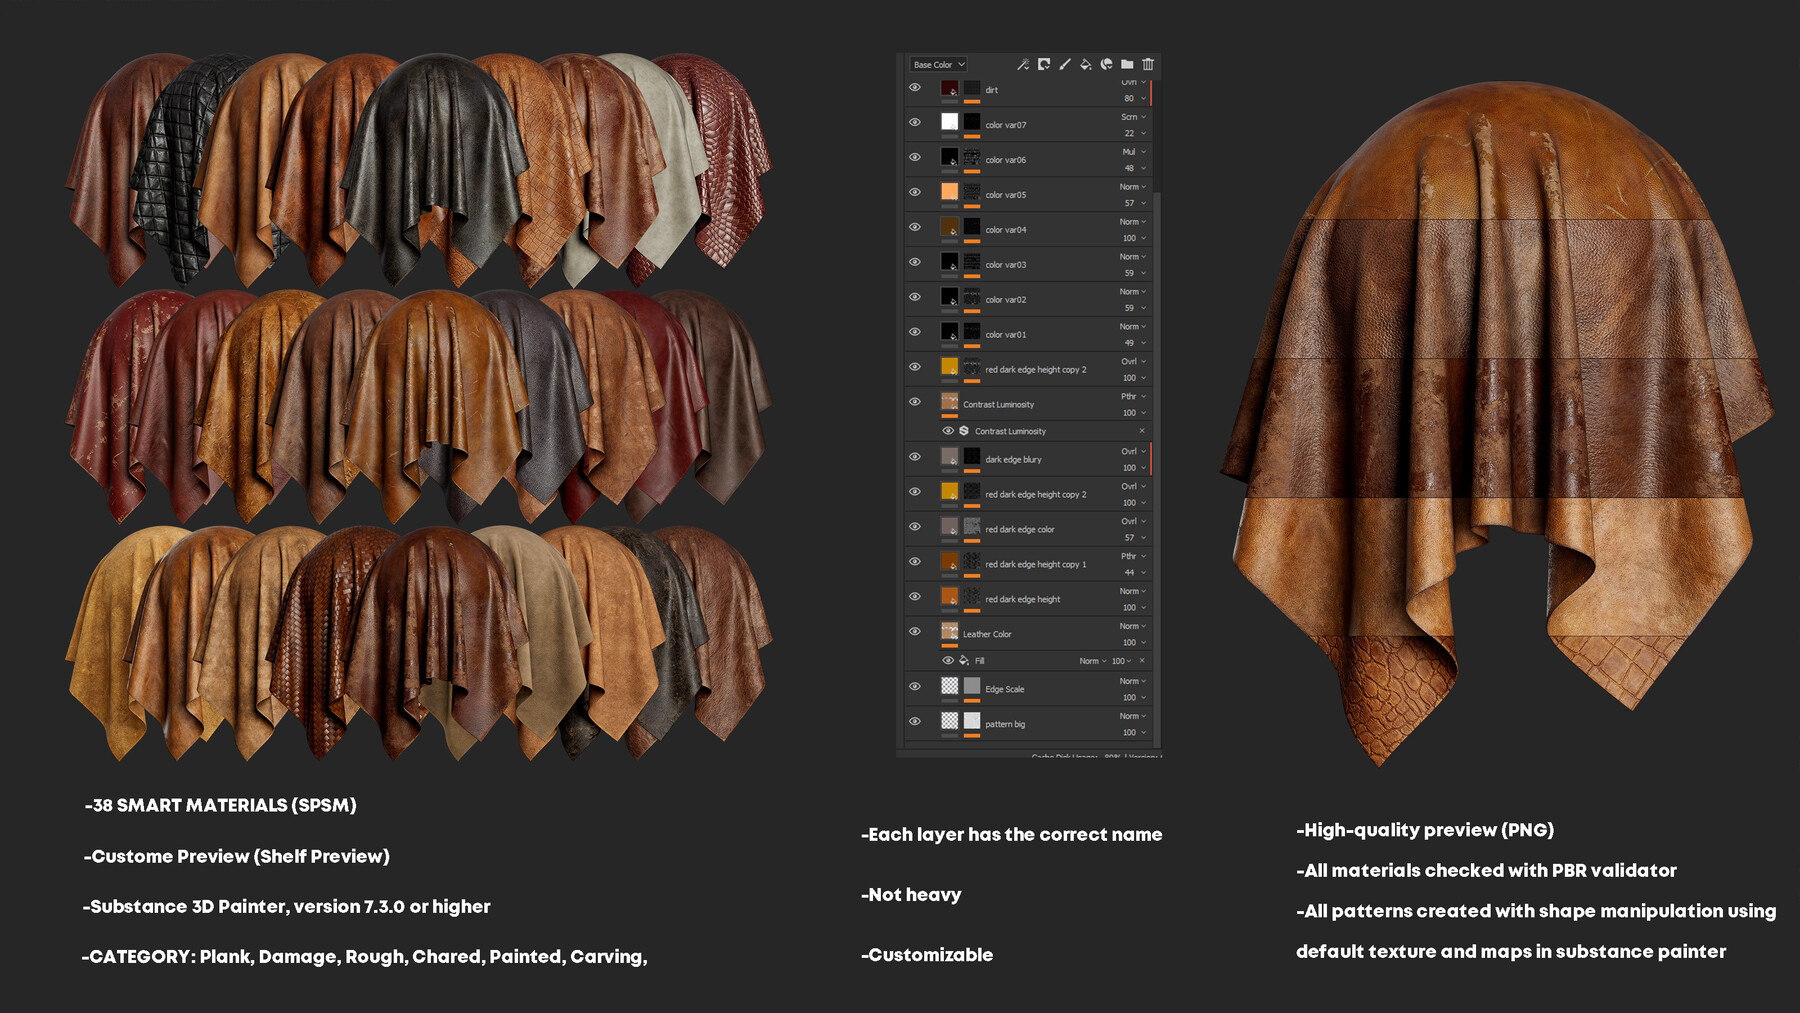Image resolution: width=1800 pixels, height=1013 pixels.
Task: Click the trash icon to delete layer
Action: 1148,64
